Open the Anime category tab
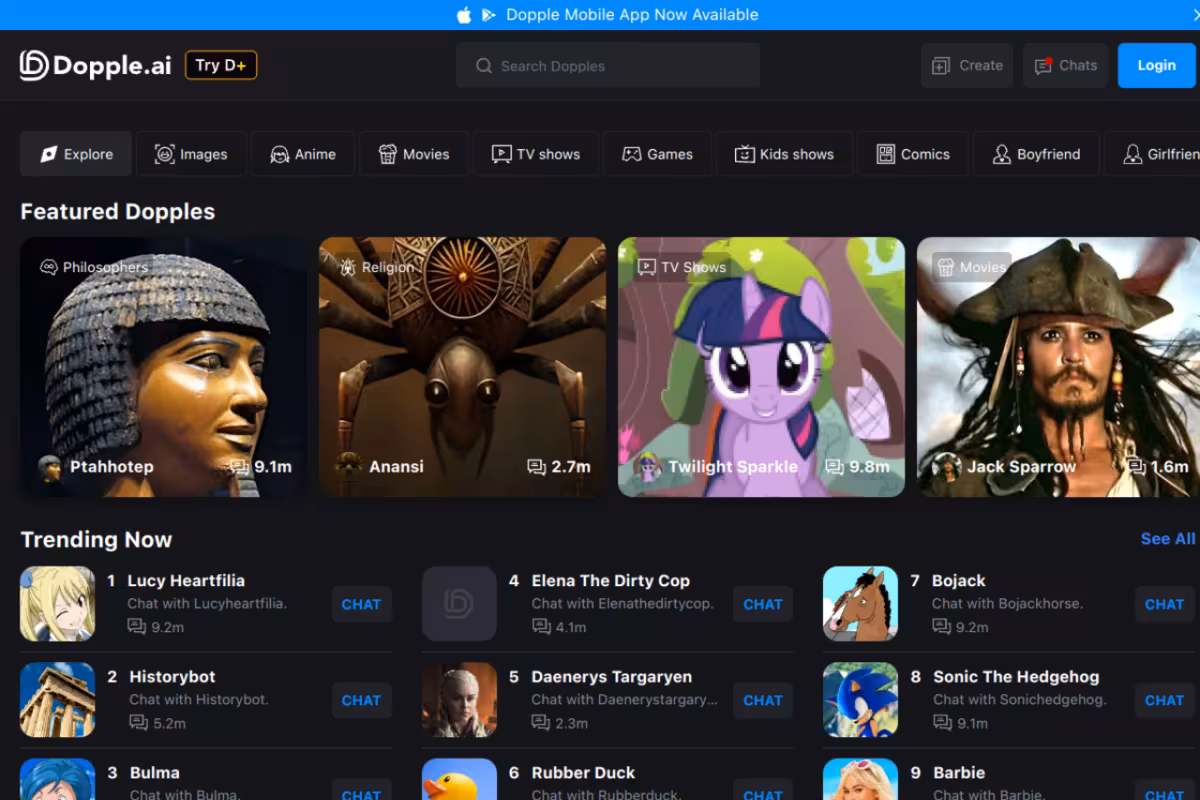This screenshot has height=800, width=1200. 303,154
